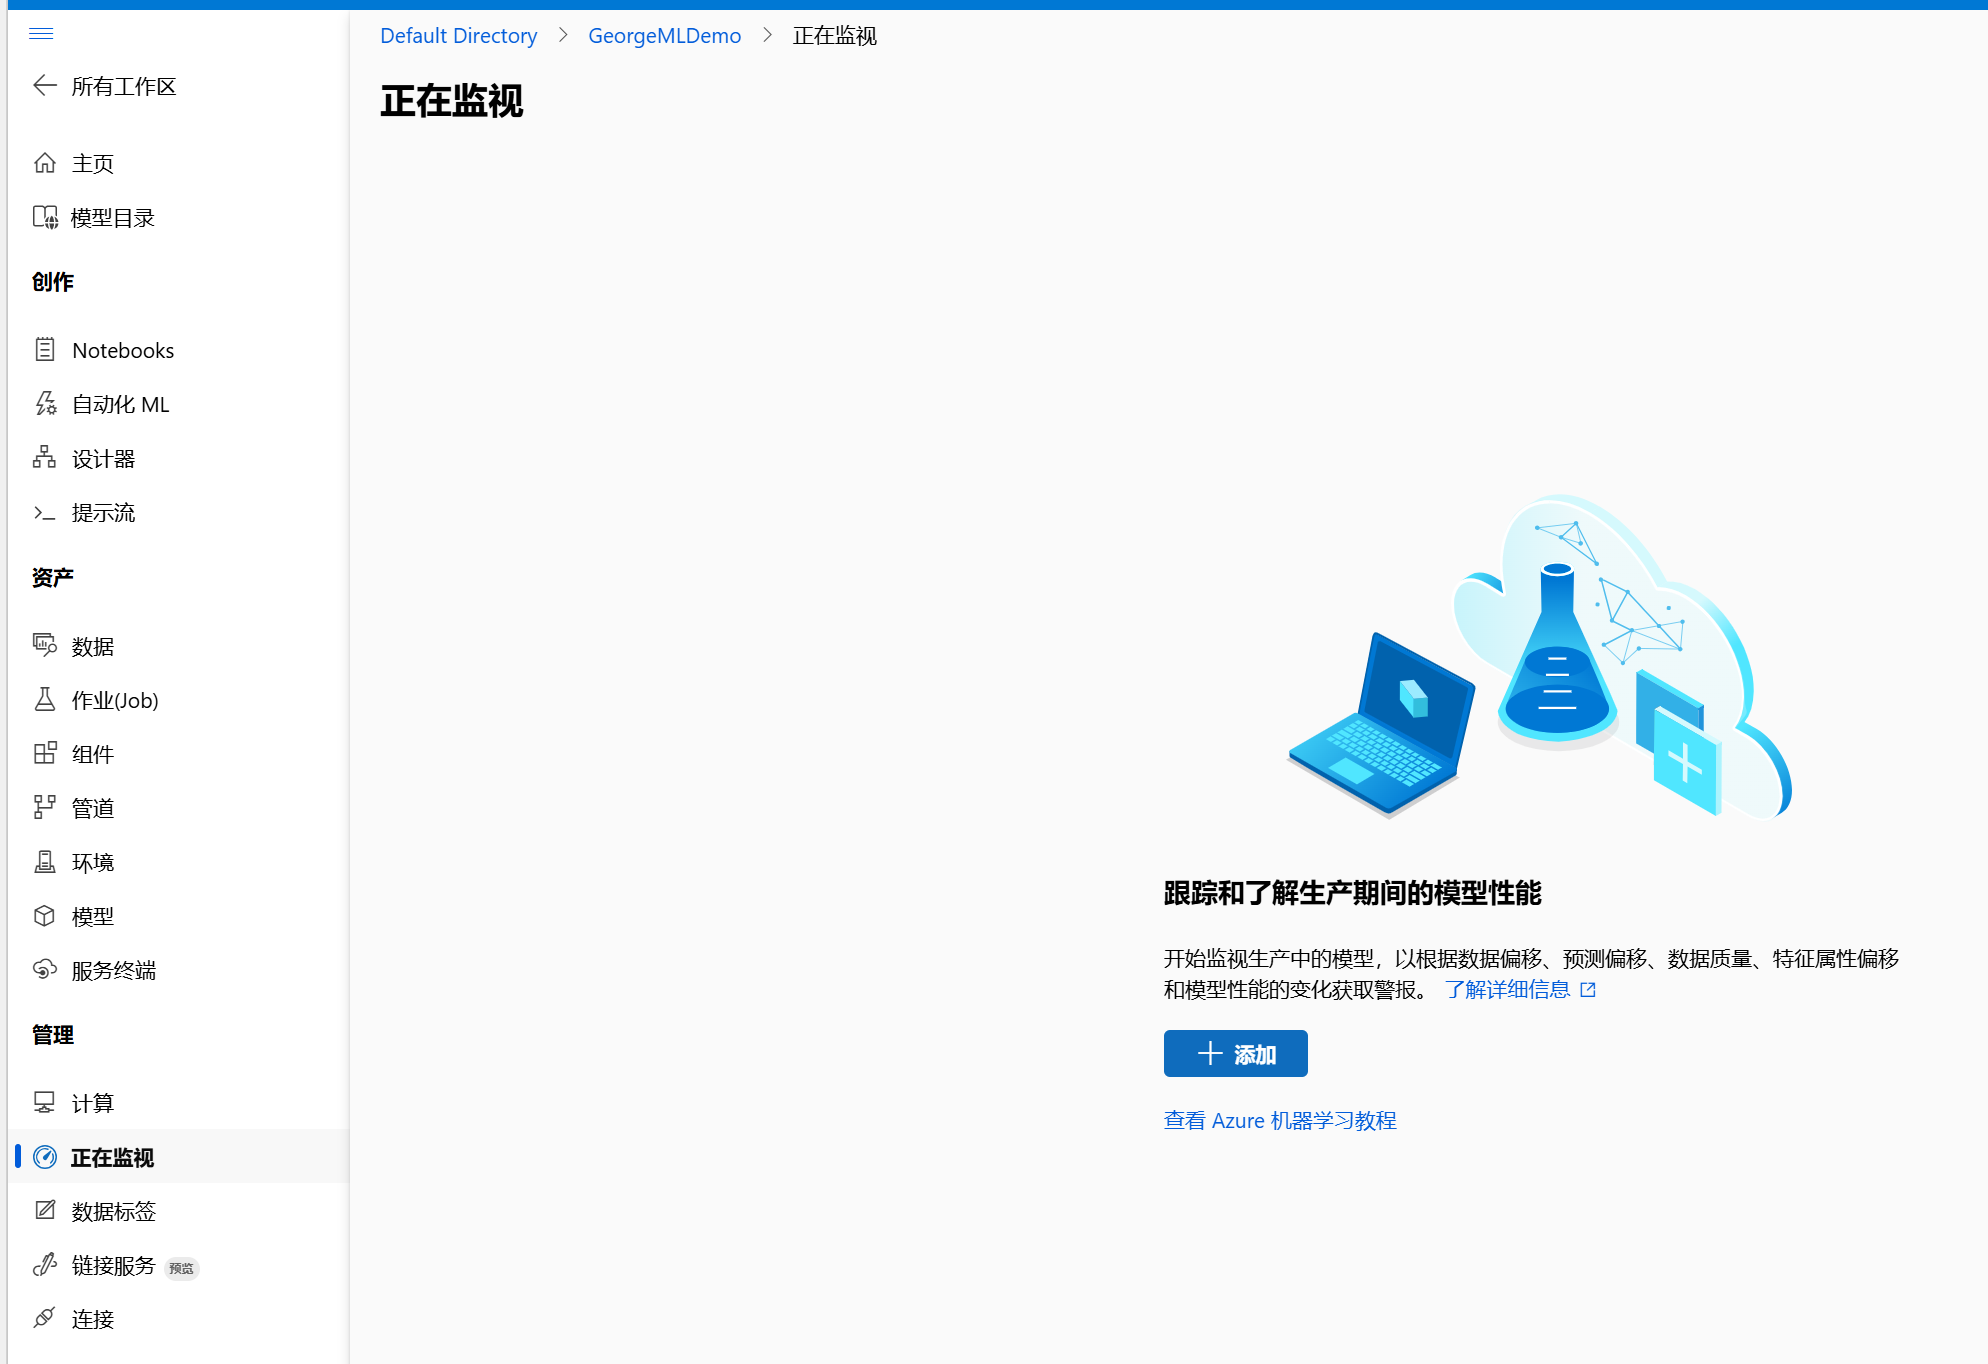1988x1364 pixels.
Task: Open the Jobs flask icon
Action: point(45,700)
